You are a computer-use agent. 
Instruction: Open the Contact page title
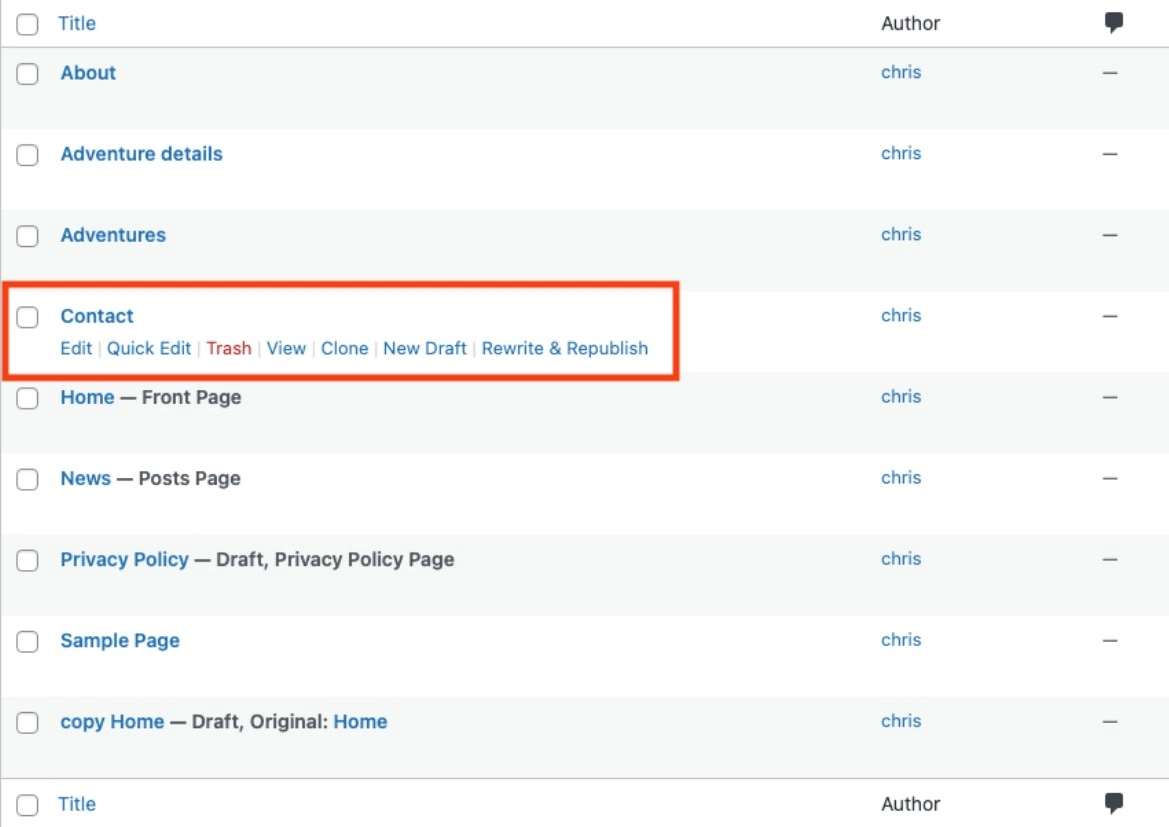point(97,316)
